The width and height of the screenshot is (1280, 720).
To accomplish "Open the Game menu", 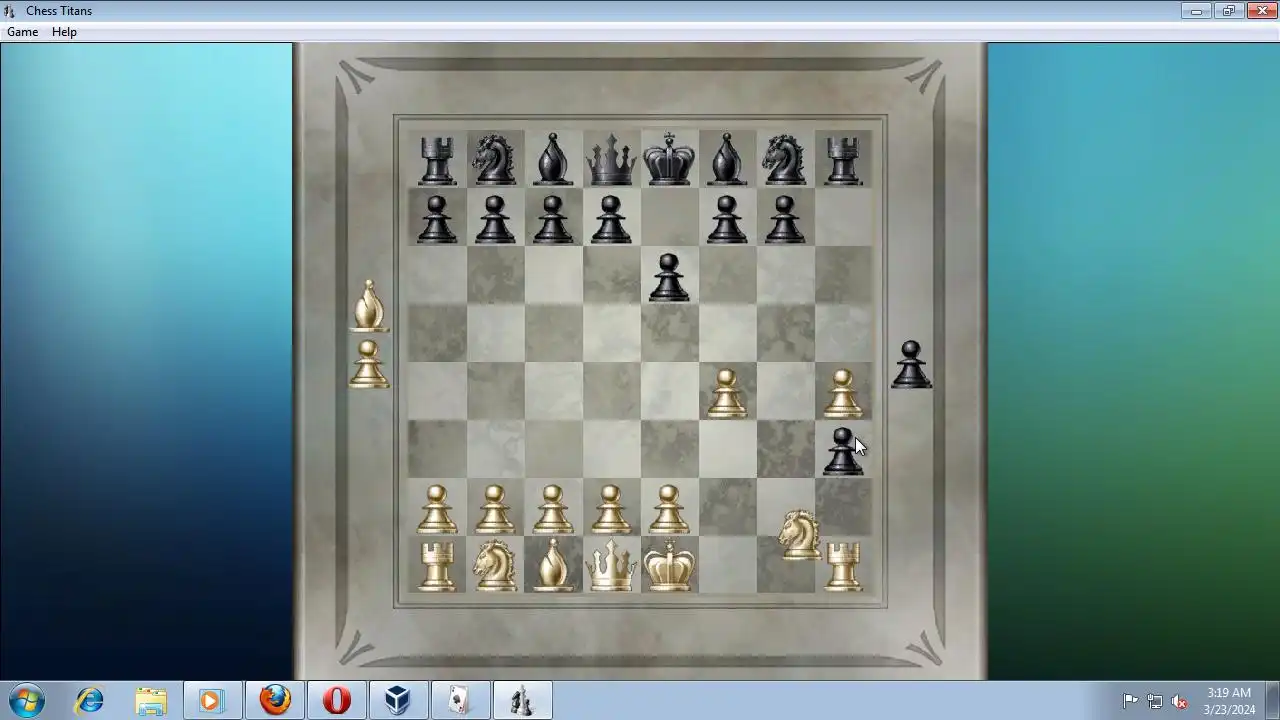I will coord(22,32).
